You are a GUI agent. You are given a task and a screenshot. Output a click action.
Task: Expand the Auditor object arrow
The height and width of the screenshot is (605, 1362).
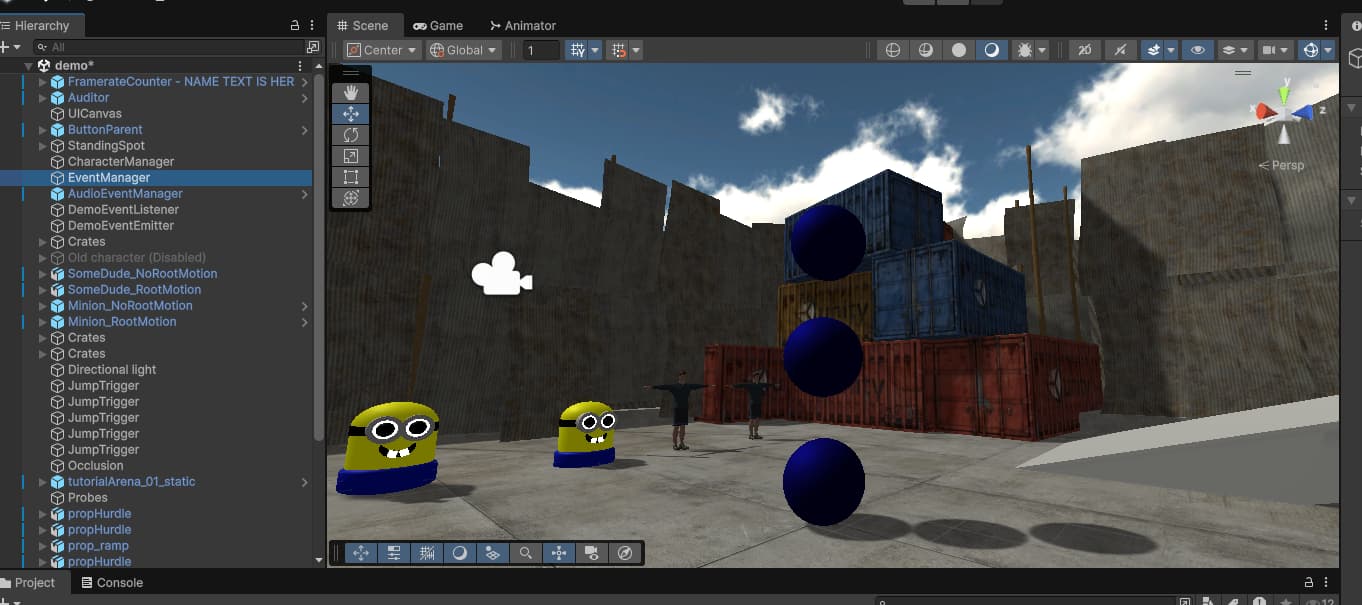(x=43, y=98)
